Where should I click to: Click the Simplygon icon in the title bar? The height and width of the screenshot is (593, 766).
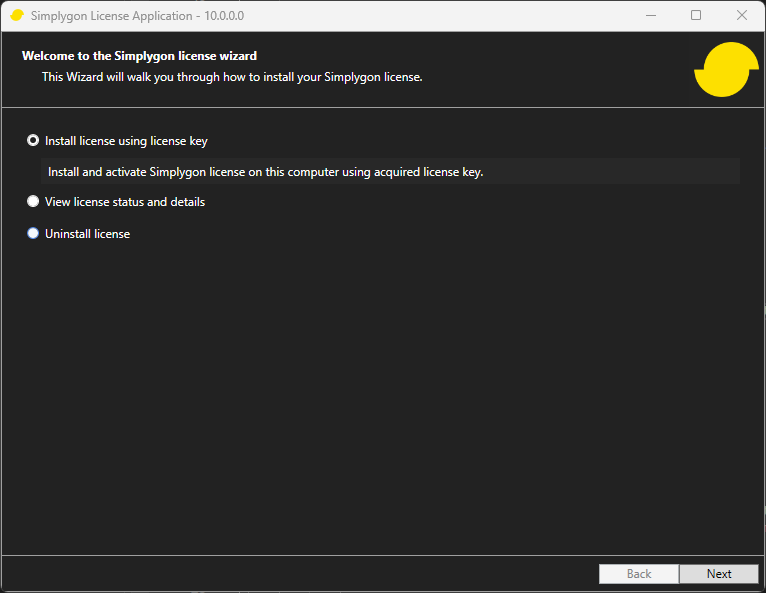17,16
